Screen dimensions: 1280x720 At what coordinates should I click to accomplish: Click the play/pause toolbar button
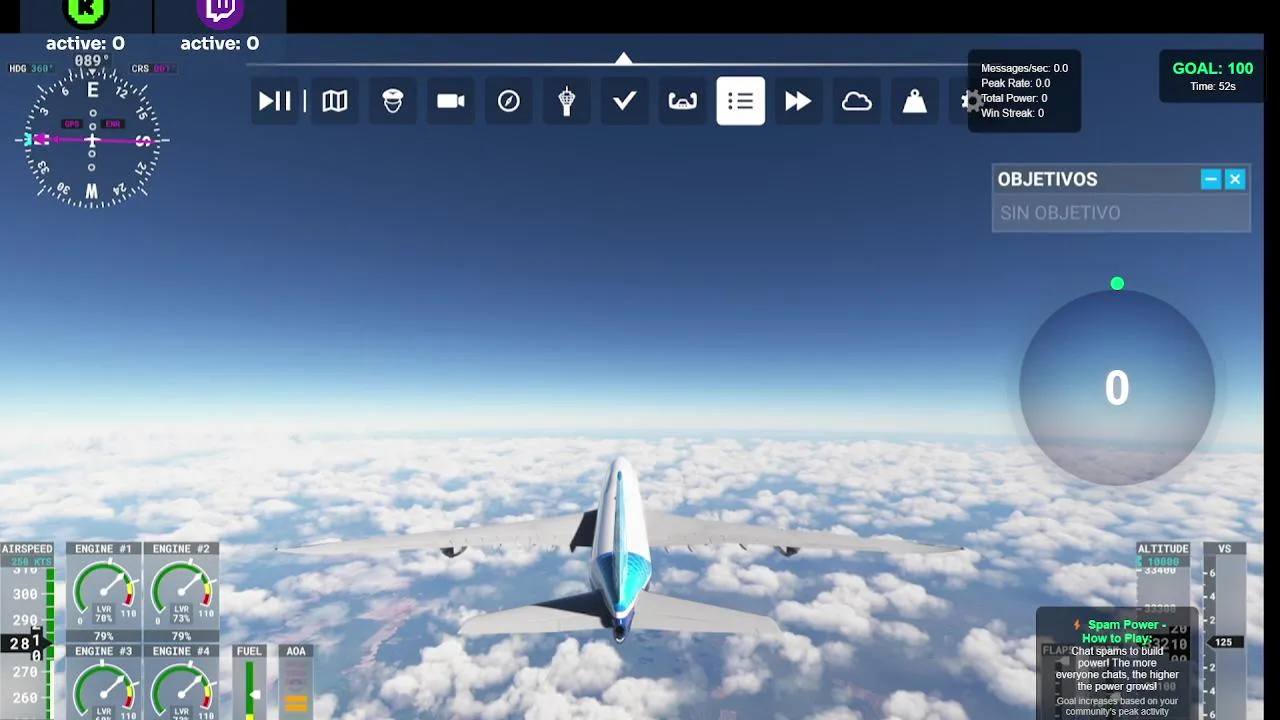click(x=275, y=101)
